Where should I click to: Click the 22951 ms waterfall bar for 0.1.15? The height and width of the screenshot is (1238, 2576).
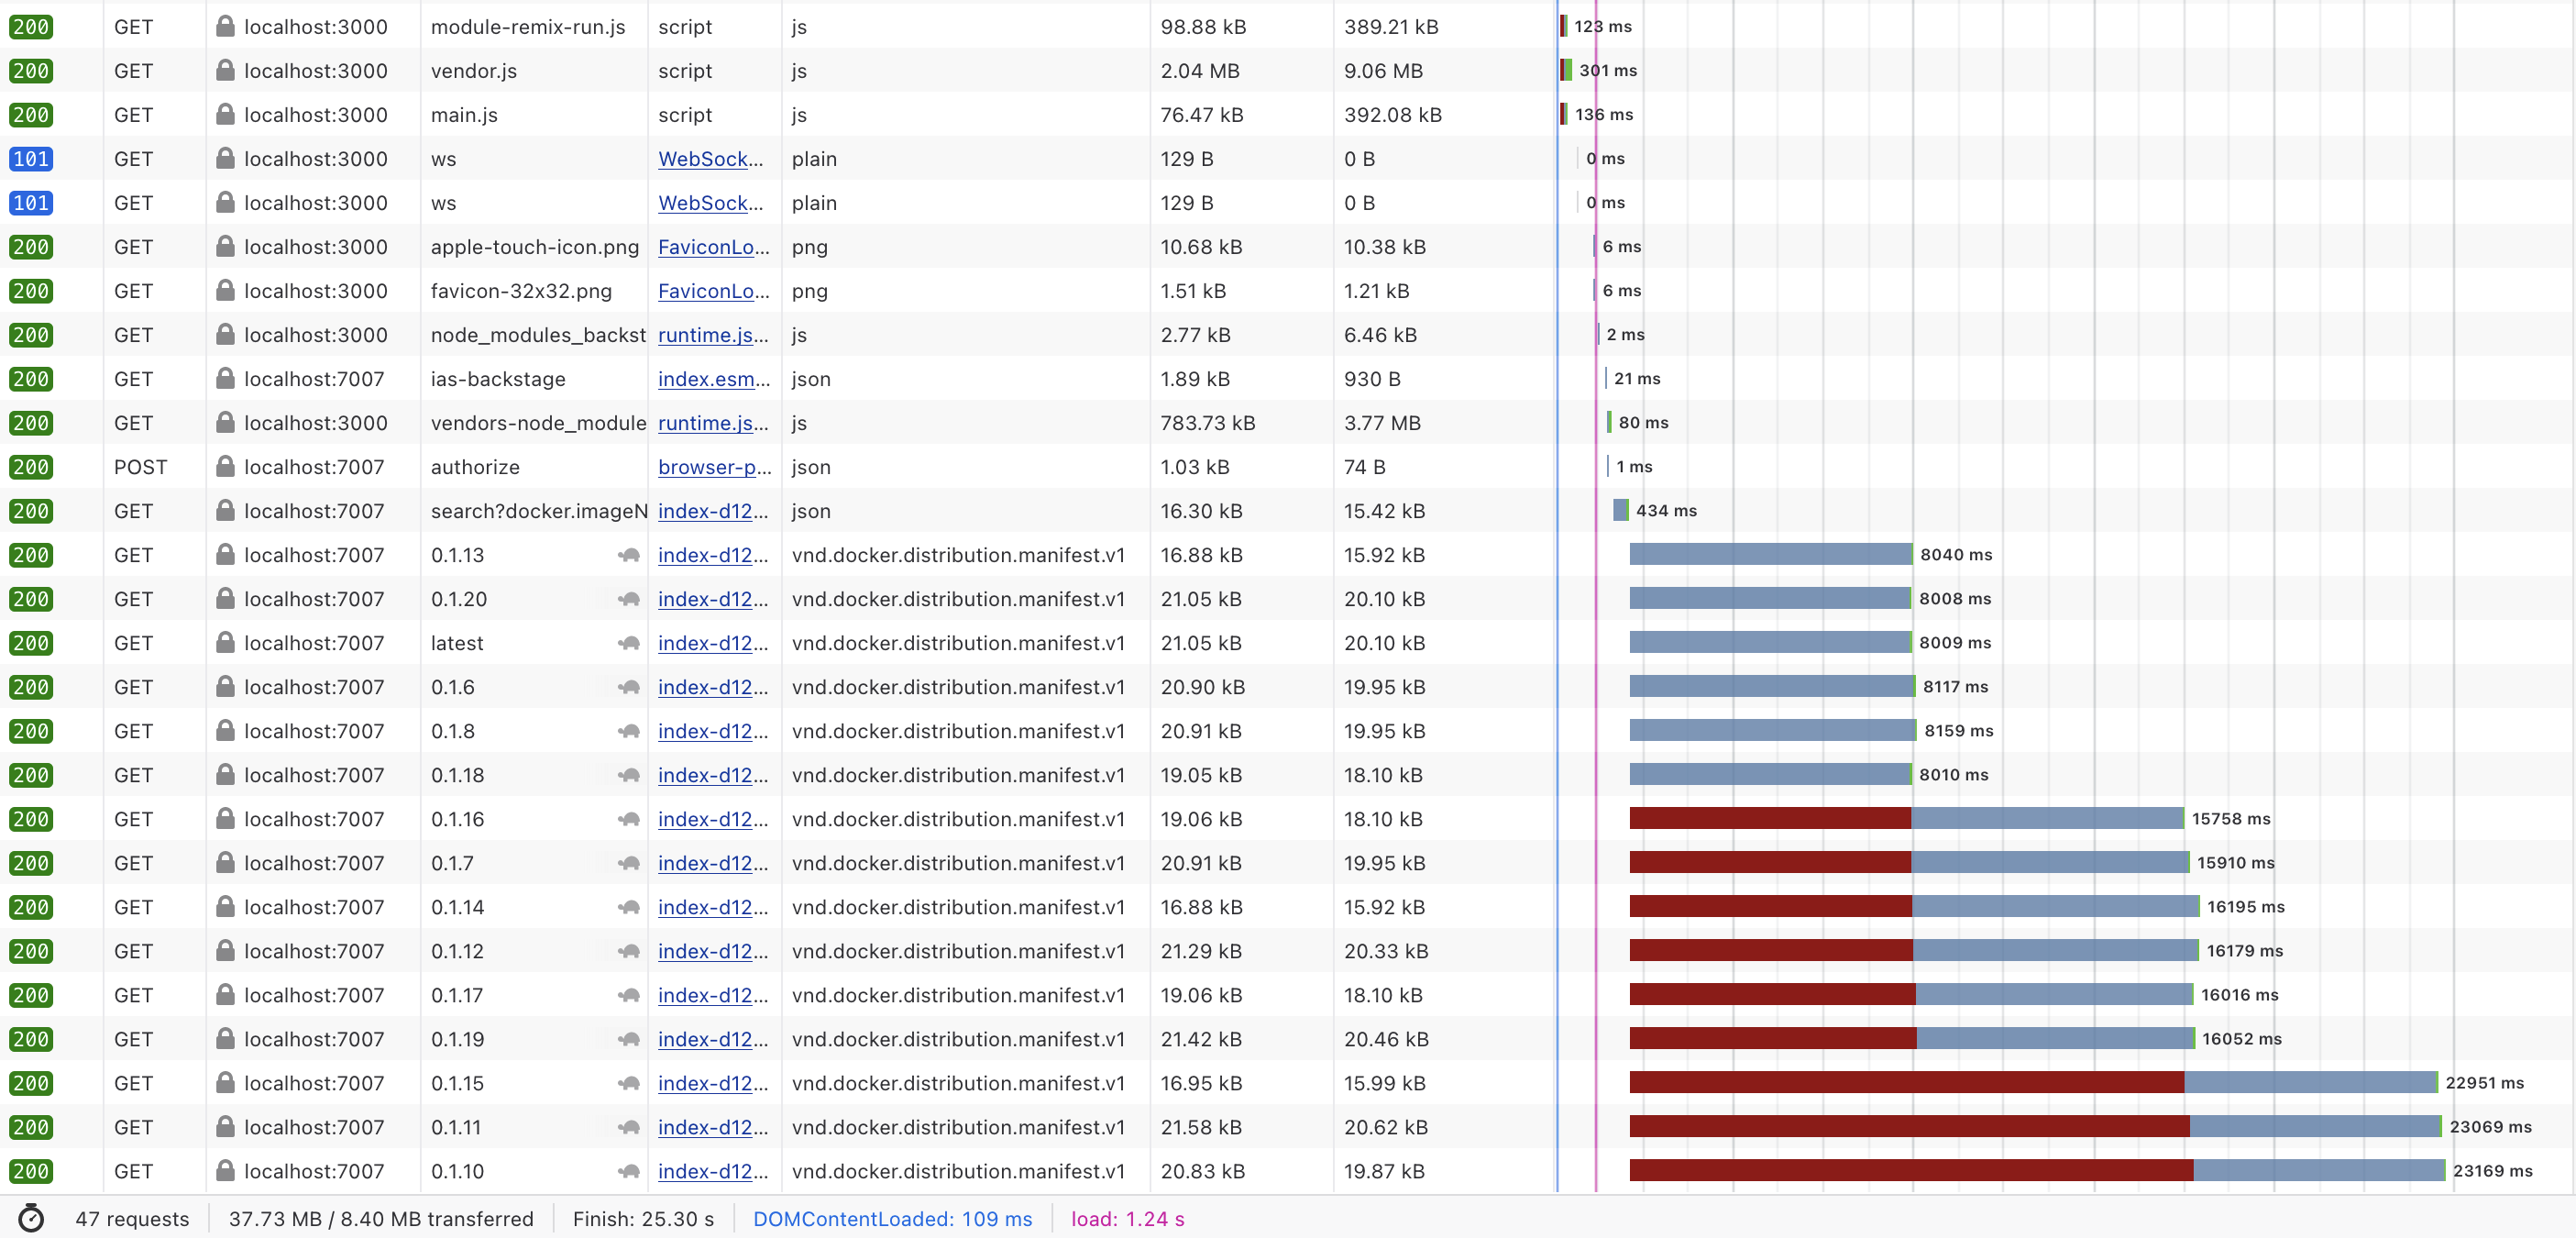2030,1083
